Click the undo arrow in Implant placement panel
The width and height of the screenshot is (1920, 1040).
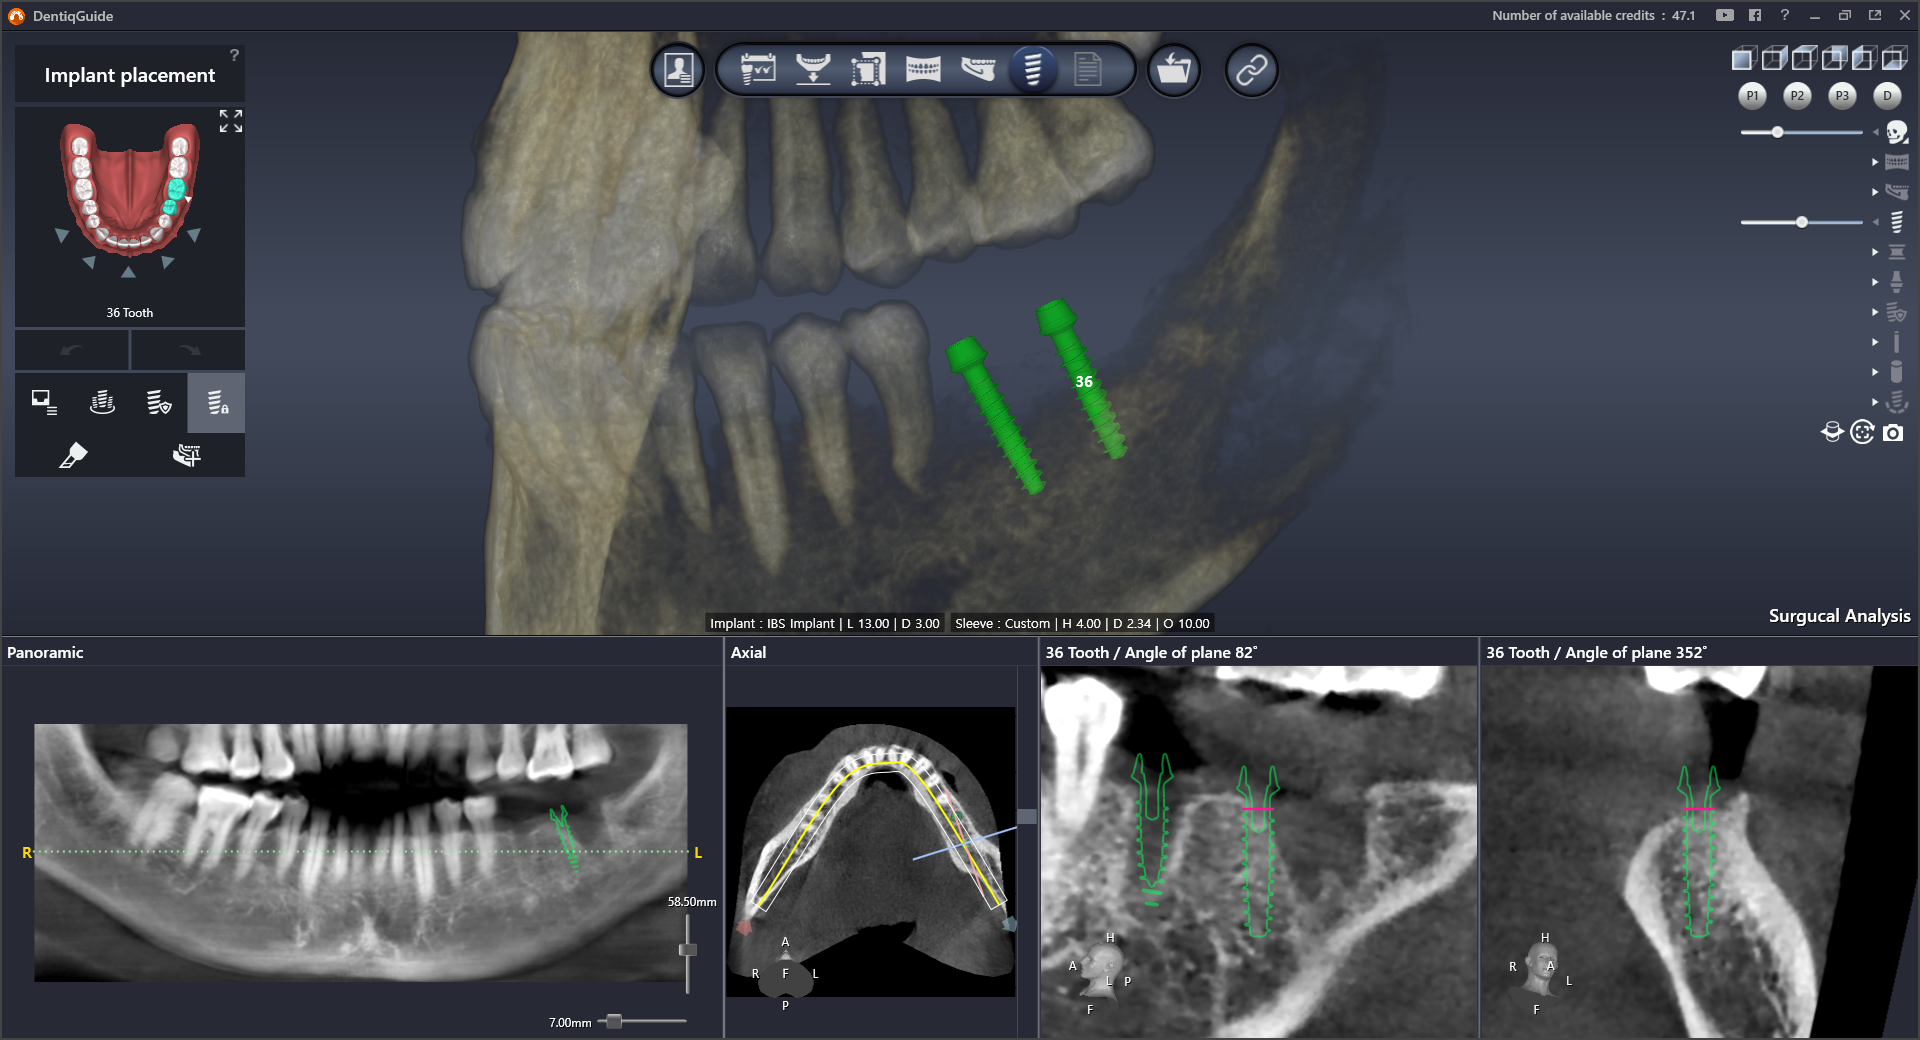pyautogui.click(x=71, y=350)
